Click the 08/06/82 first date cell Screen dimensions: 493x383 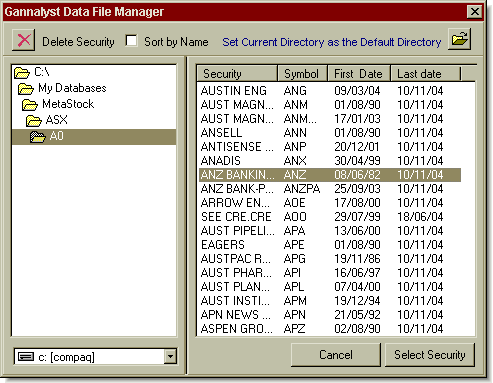[357, 175]
